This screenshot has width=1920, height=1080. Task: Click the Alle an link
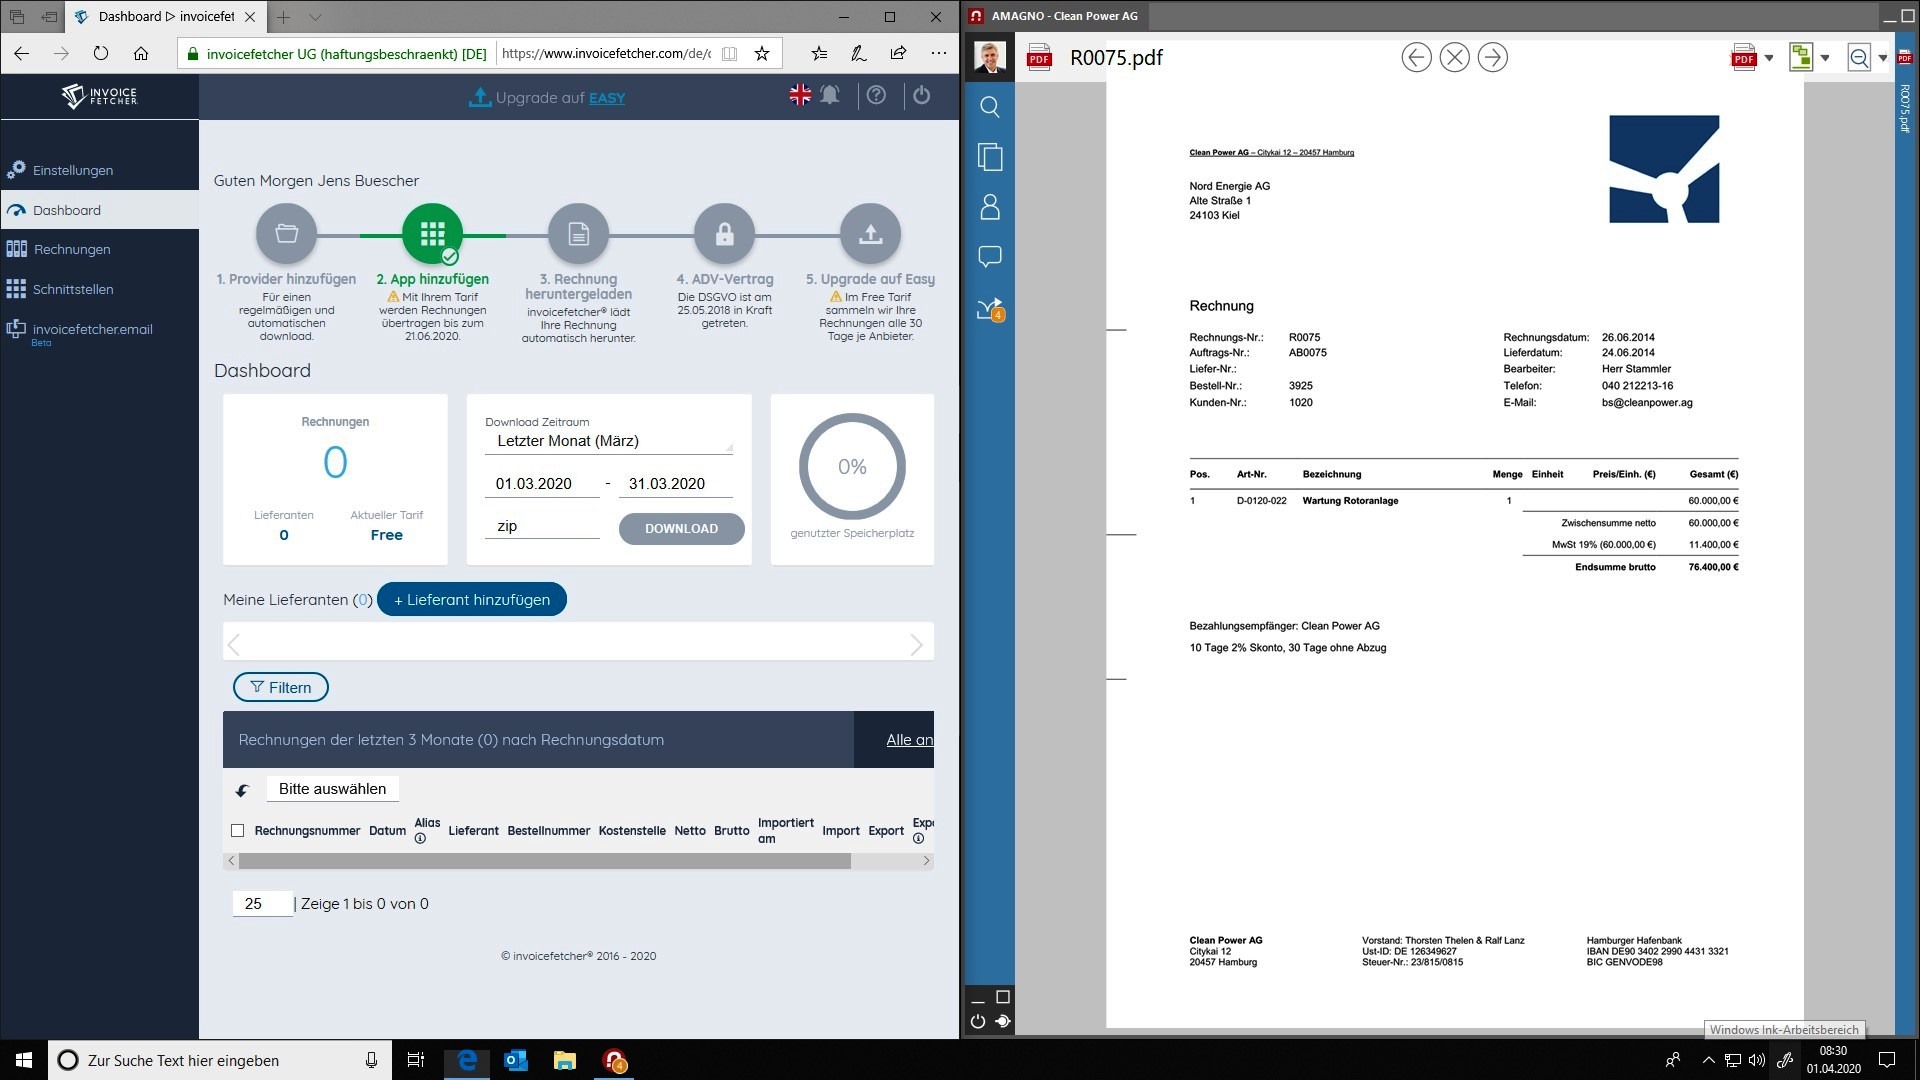[x=909, y=740]
